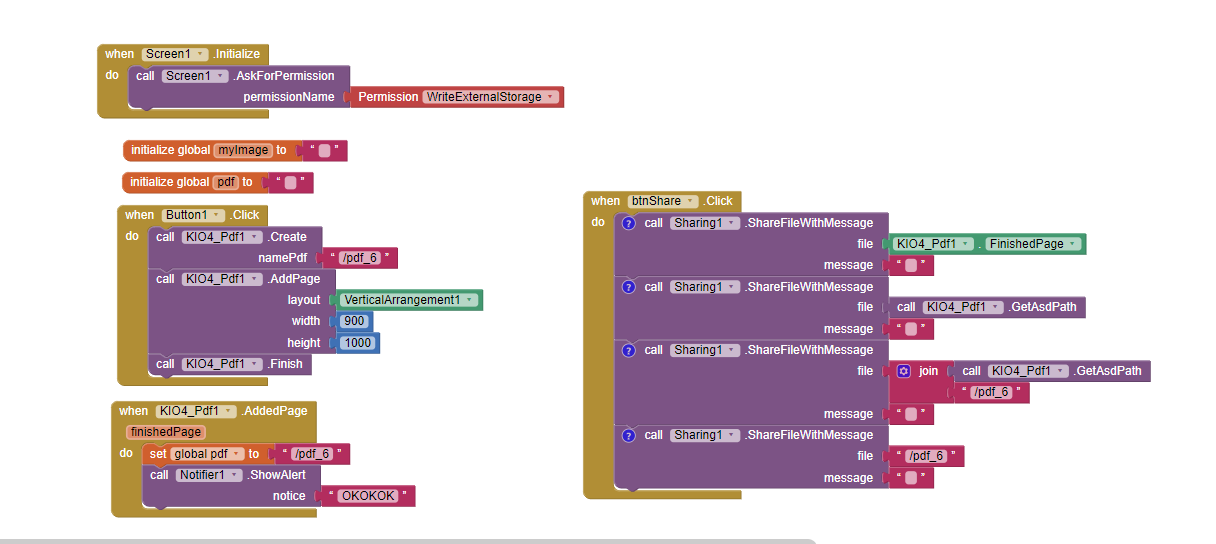This screenshot has width=1216, height=544.
Task: Click the width value 900 field
Action: tap(354, 321)
